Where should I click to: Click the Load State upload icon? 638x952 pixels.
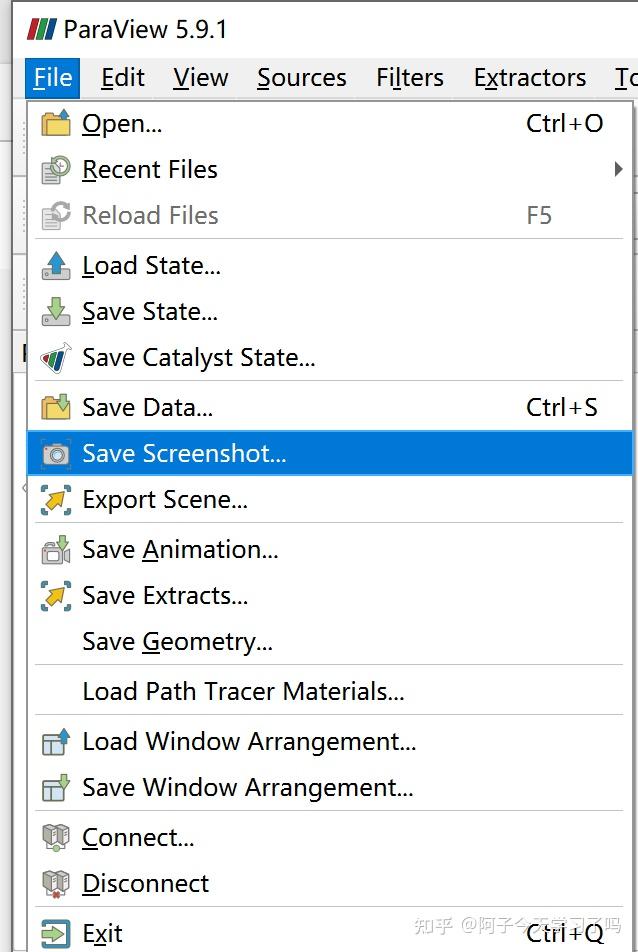click(x=56, y=266)
